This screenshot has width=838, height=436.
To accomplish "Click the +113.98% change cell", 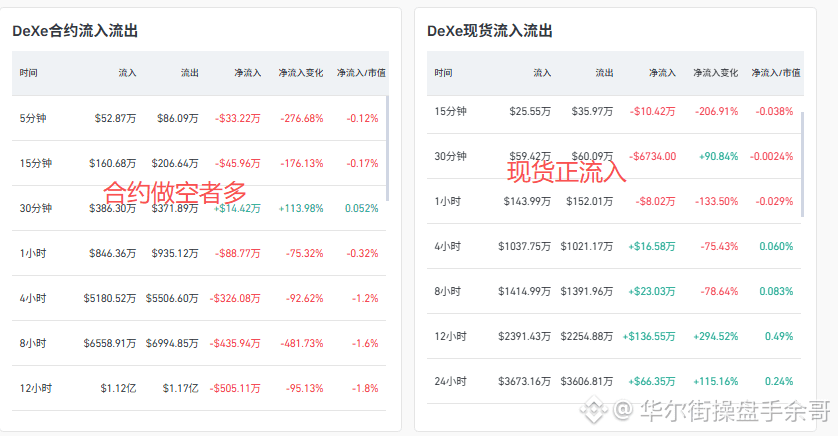I will pos(301,208).
